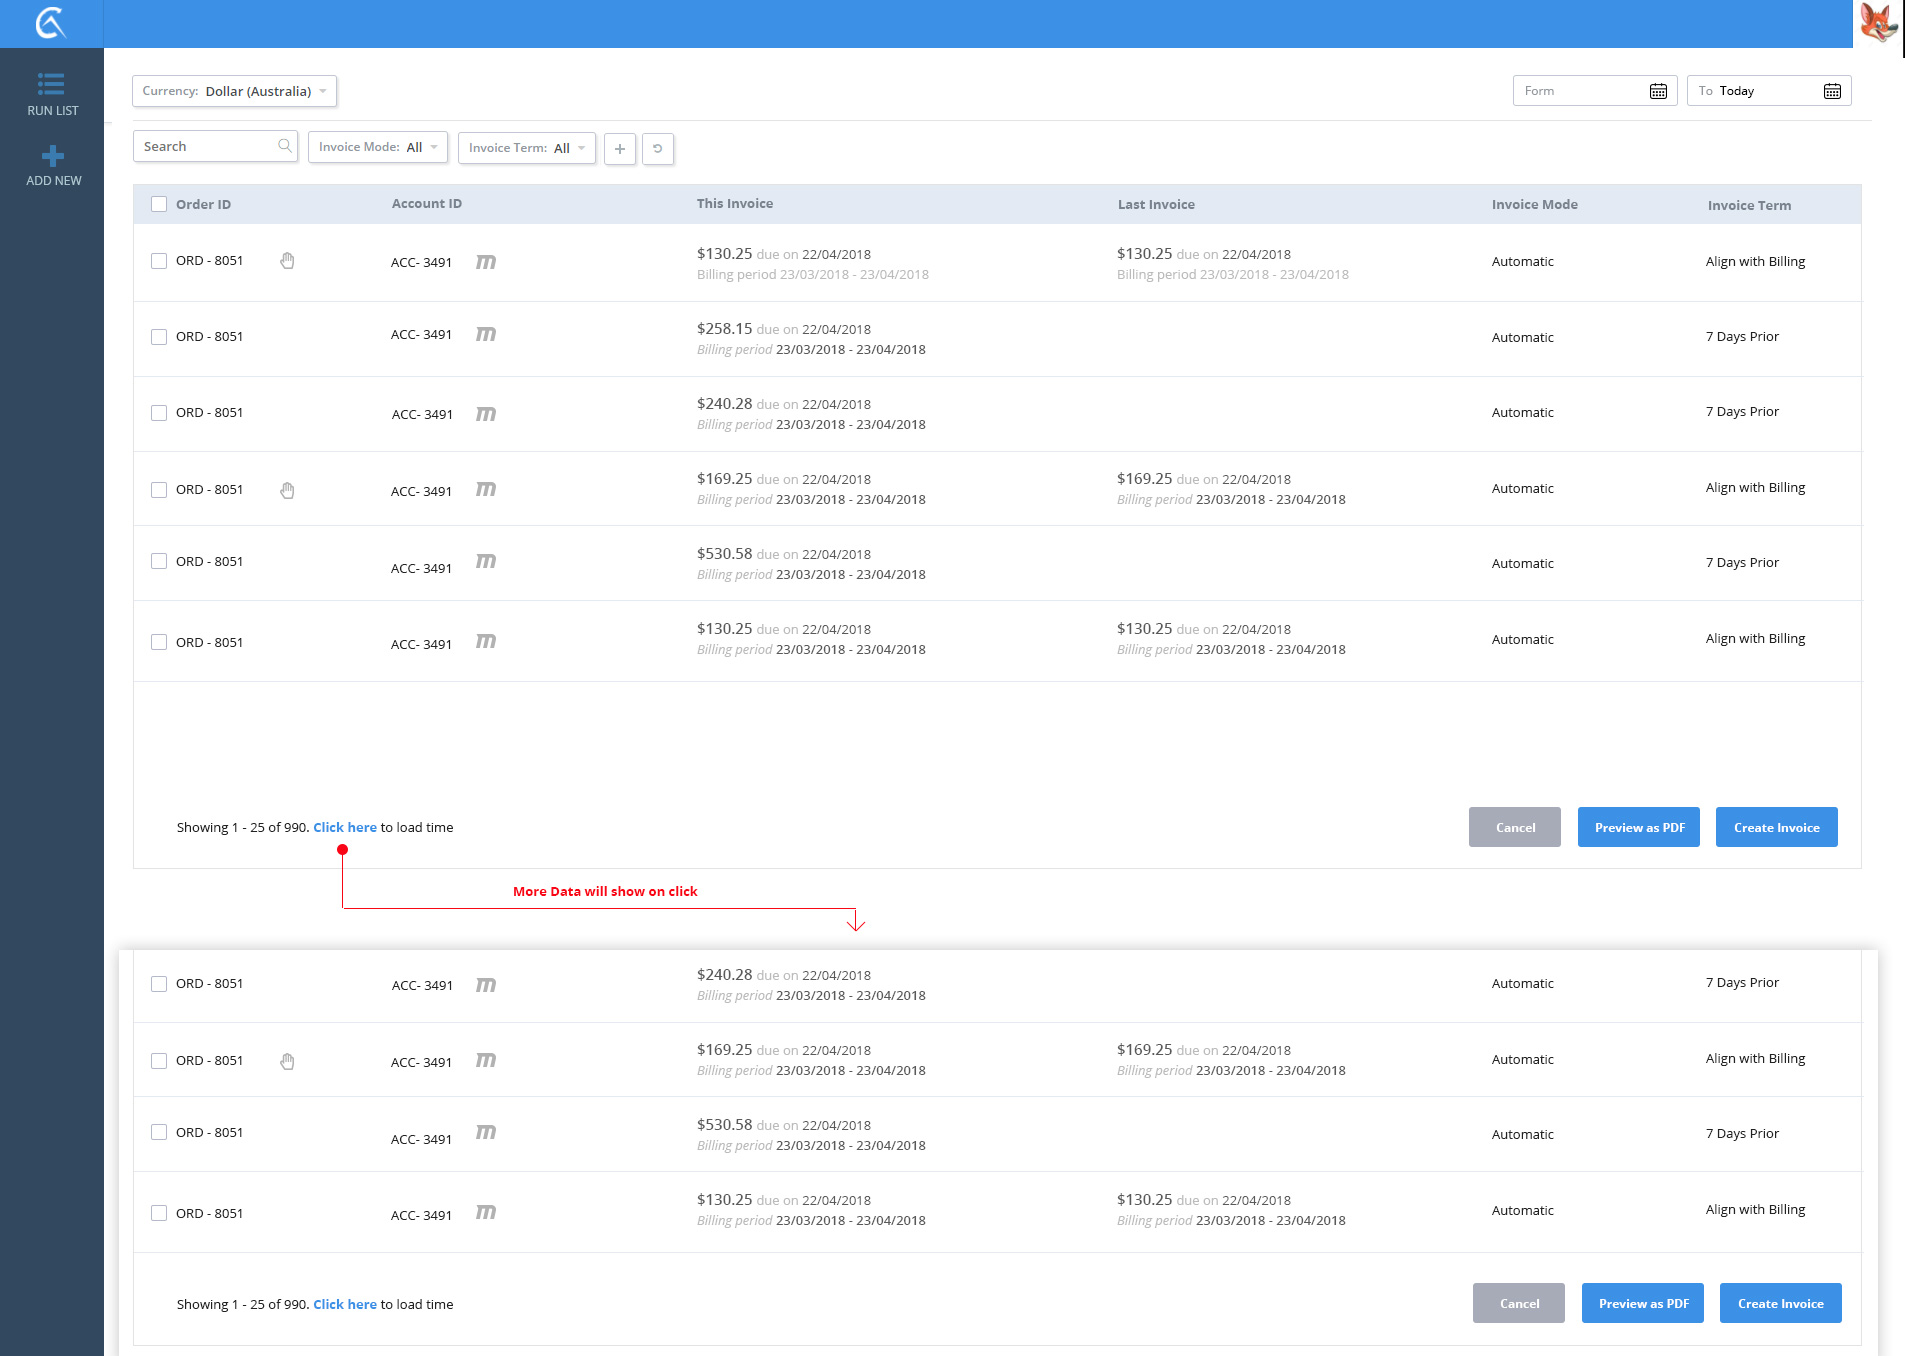Viewport: 1905px width, 1356px height.
Task: Click the fox user avatar
Action: [x=1878, y=22]
